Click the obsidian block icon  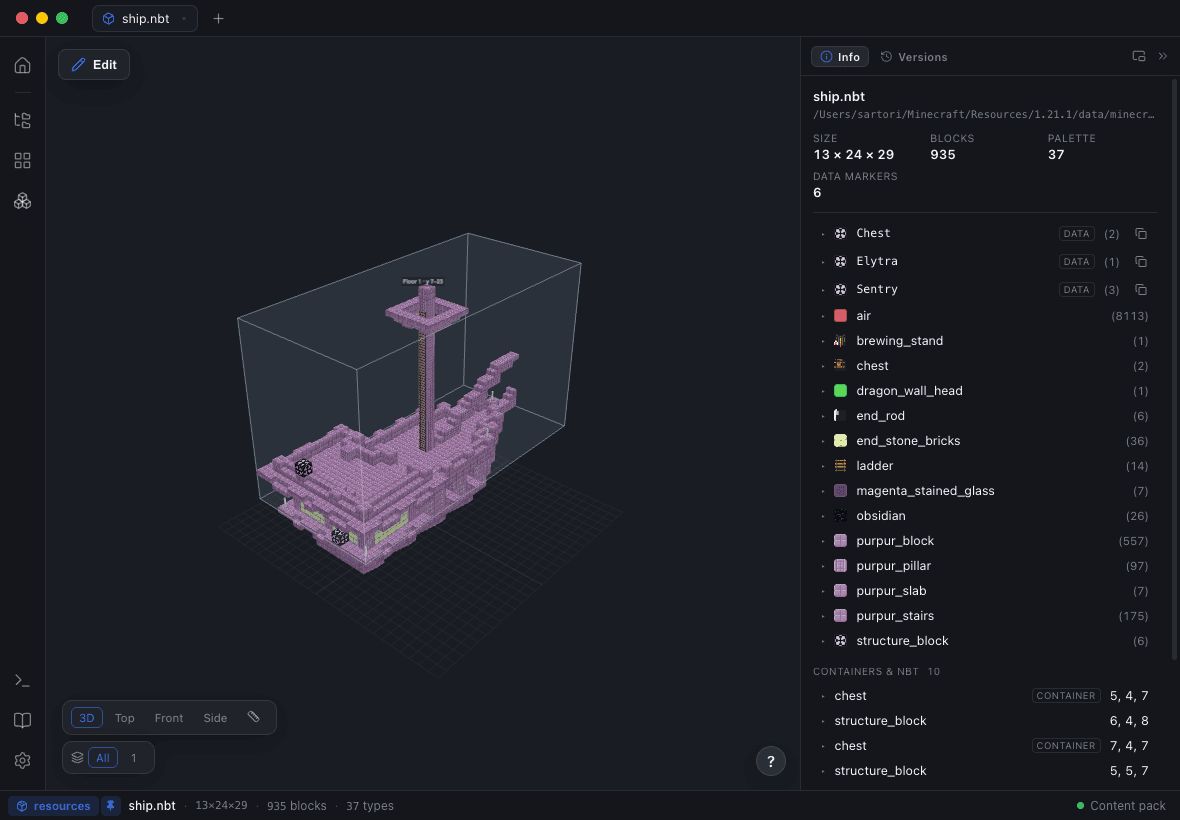(x=841, y=516)
